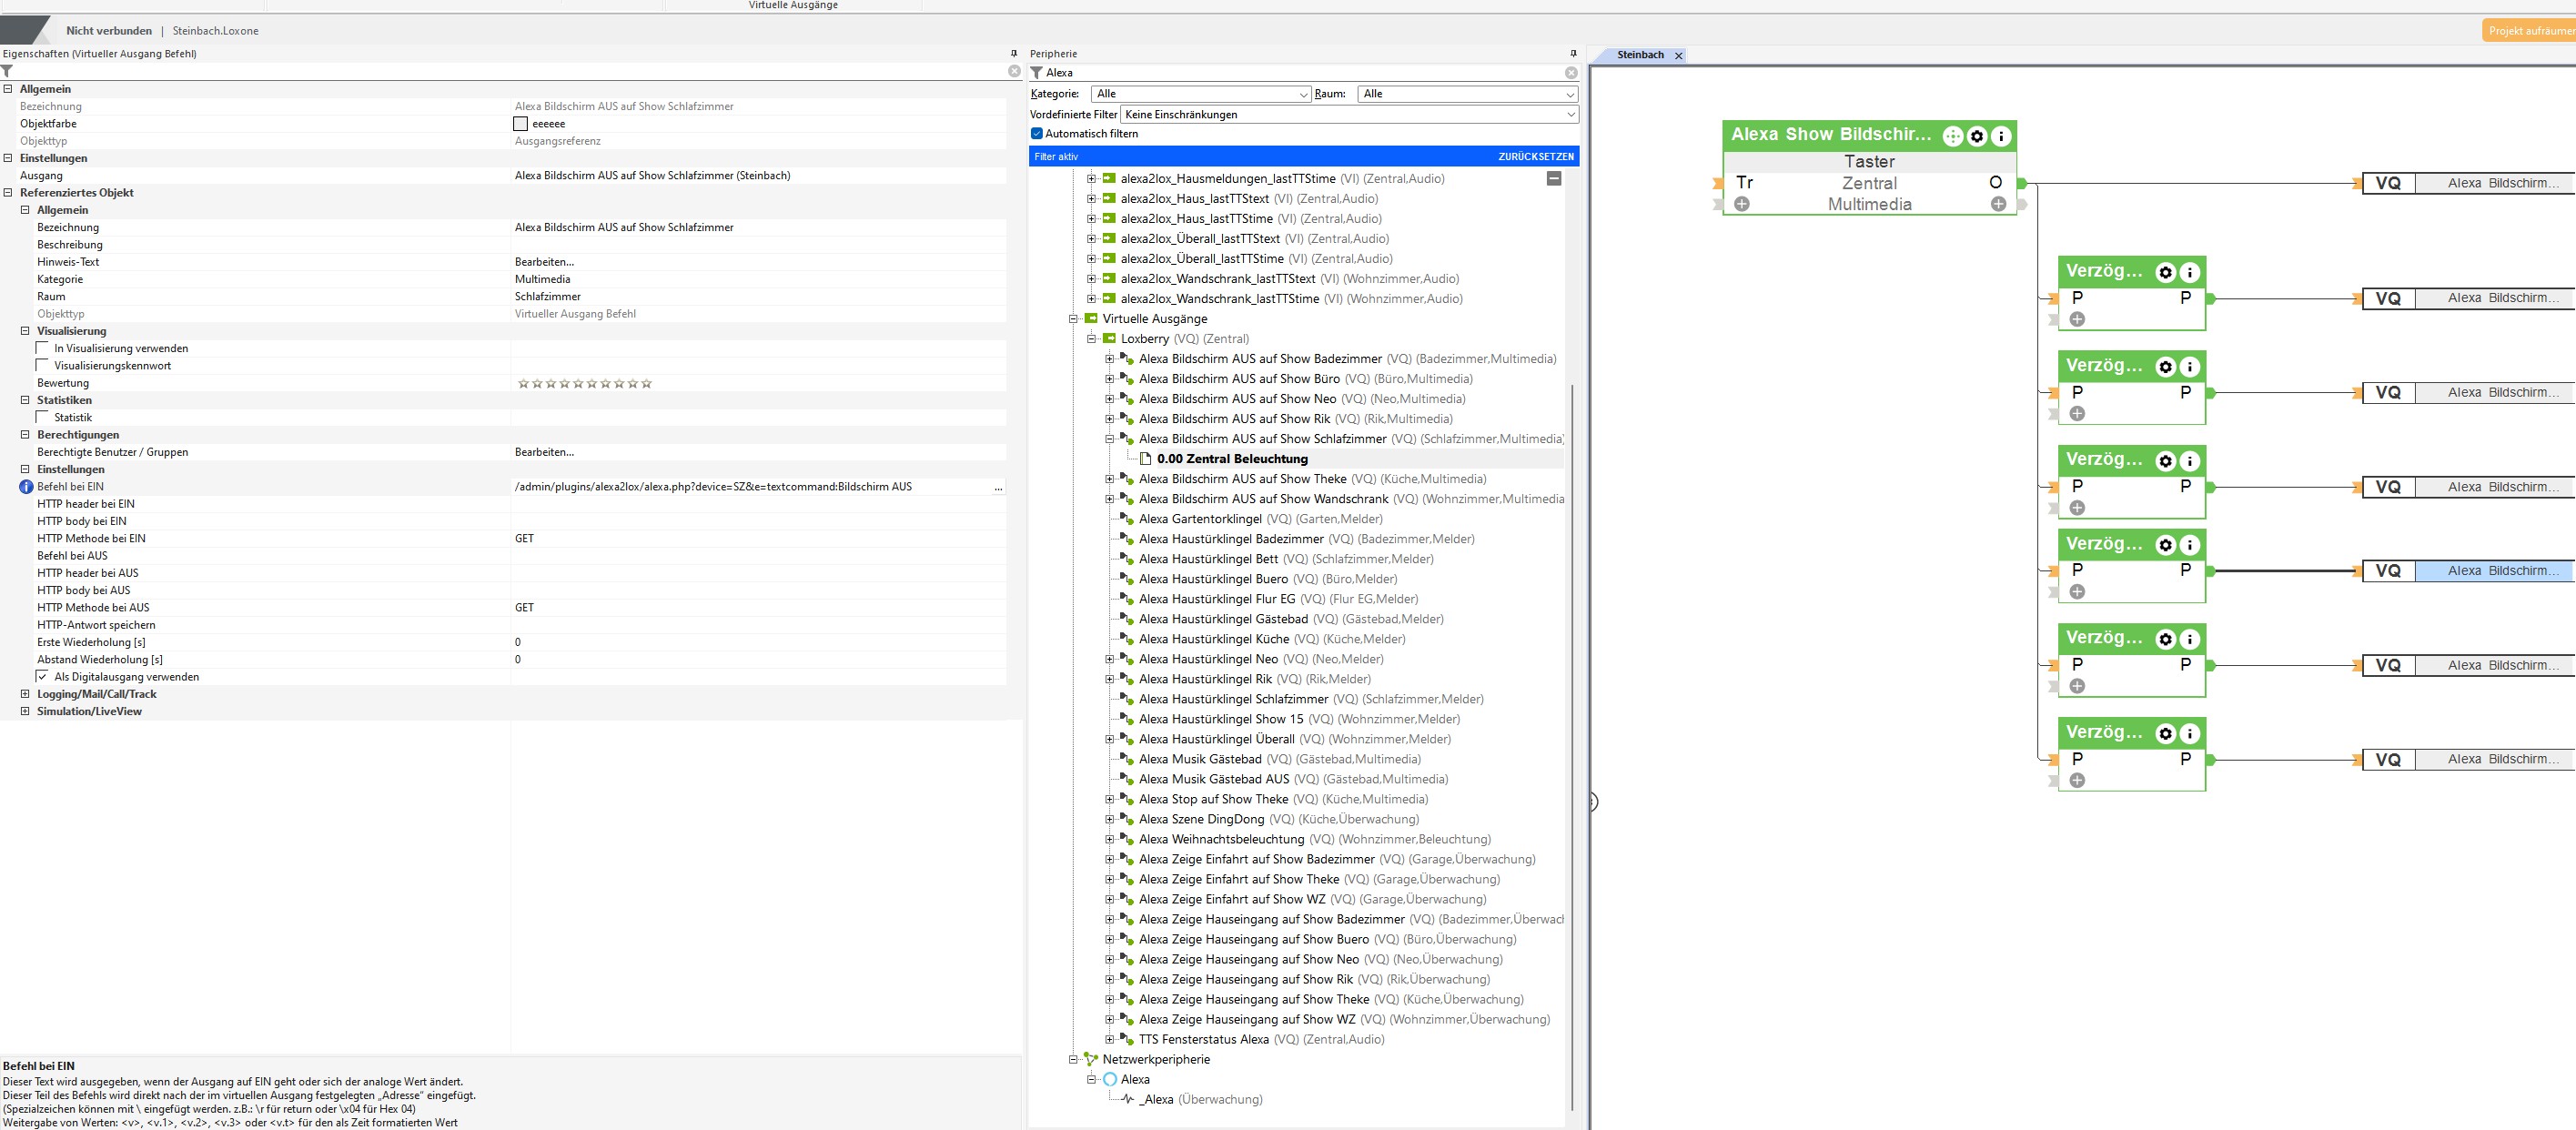Pin the Eigenschaften panel

(x=1014, y=54)
